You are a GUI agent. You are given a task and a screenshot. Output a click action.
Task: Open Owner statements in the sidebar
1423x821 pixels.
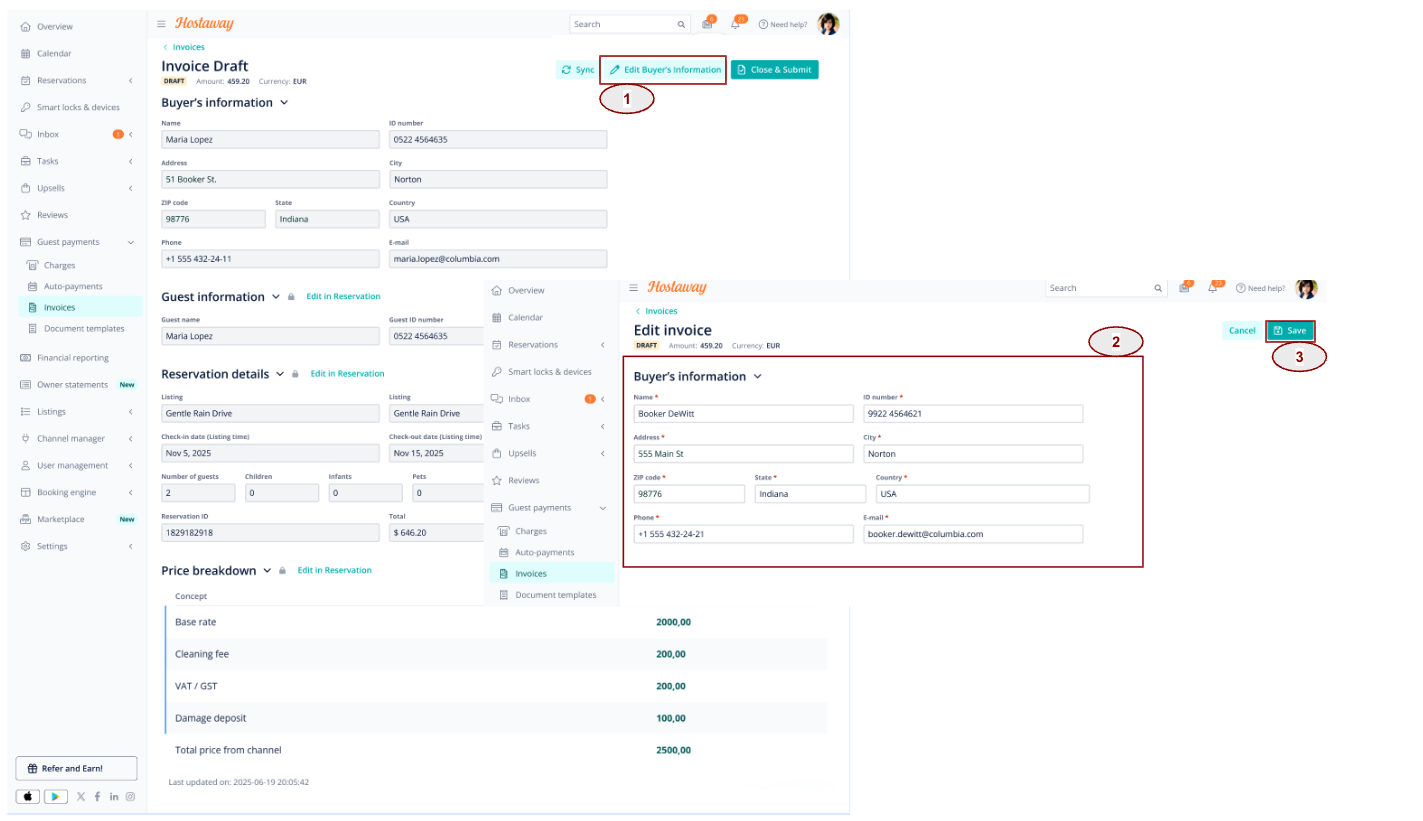(x=72, y=384)
